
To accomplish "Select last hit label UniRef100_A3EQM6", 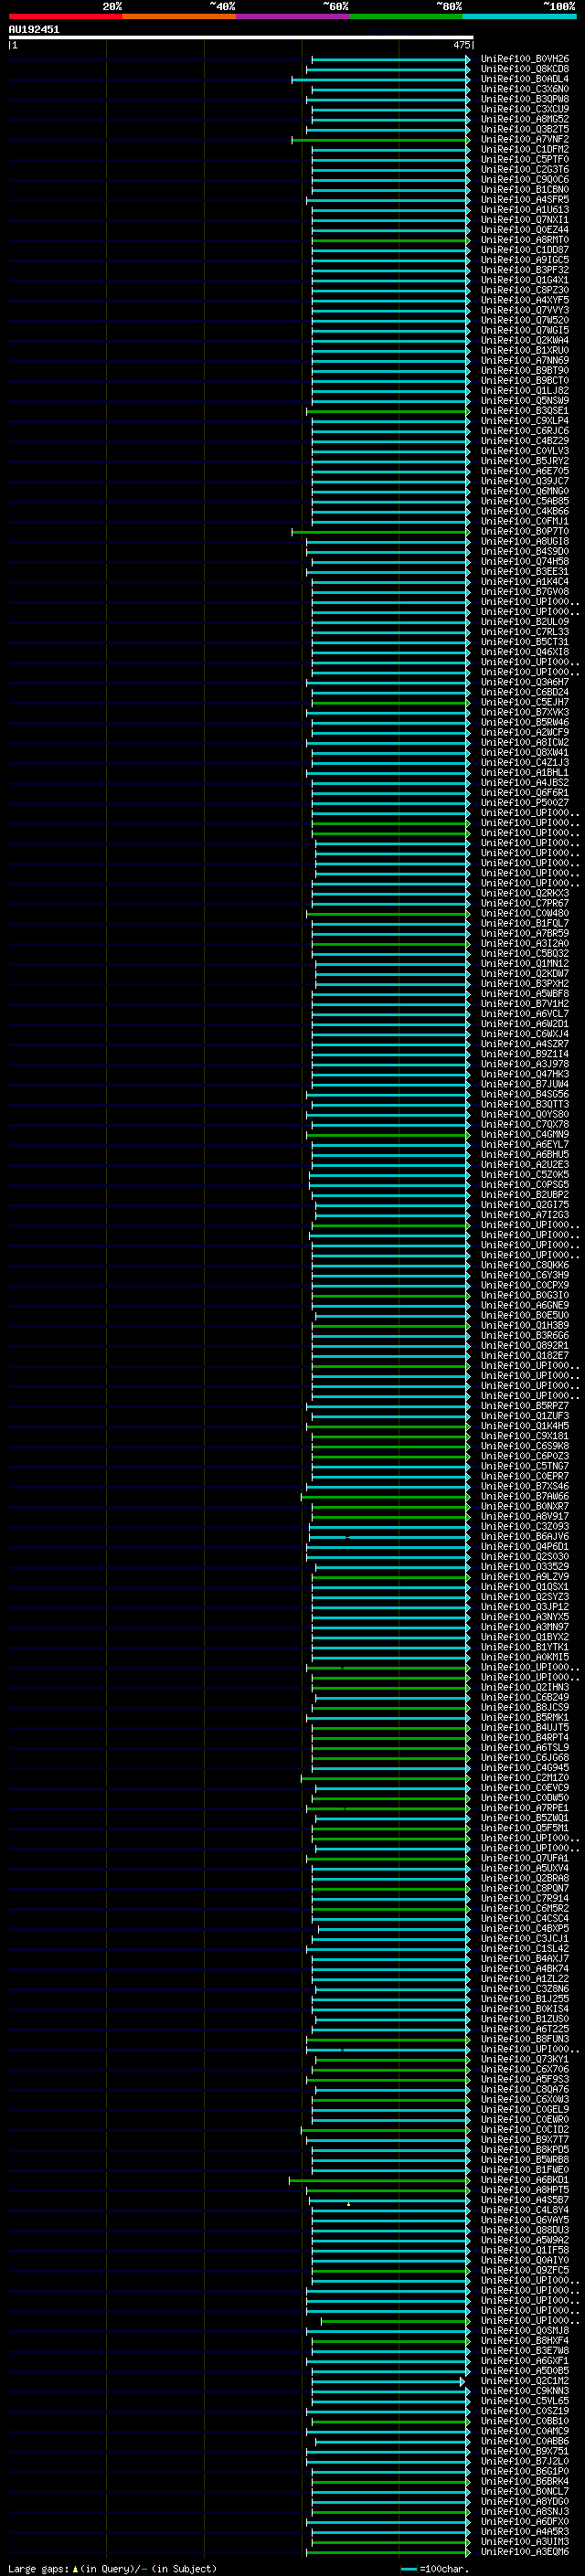I will pos(525,2551).
